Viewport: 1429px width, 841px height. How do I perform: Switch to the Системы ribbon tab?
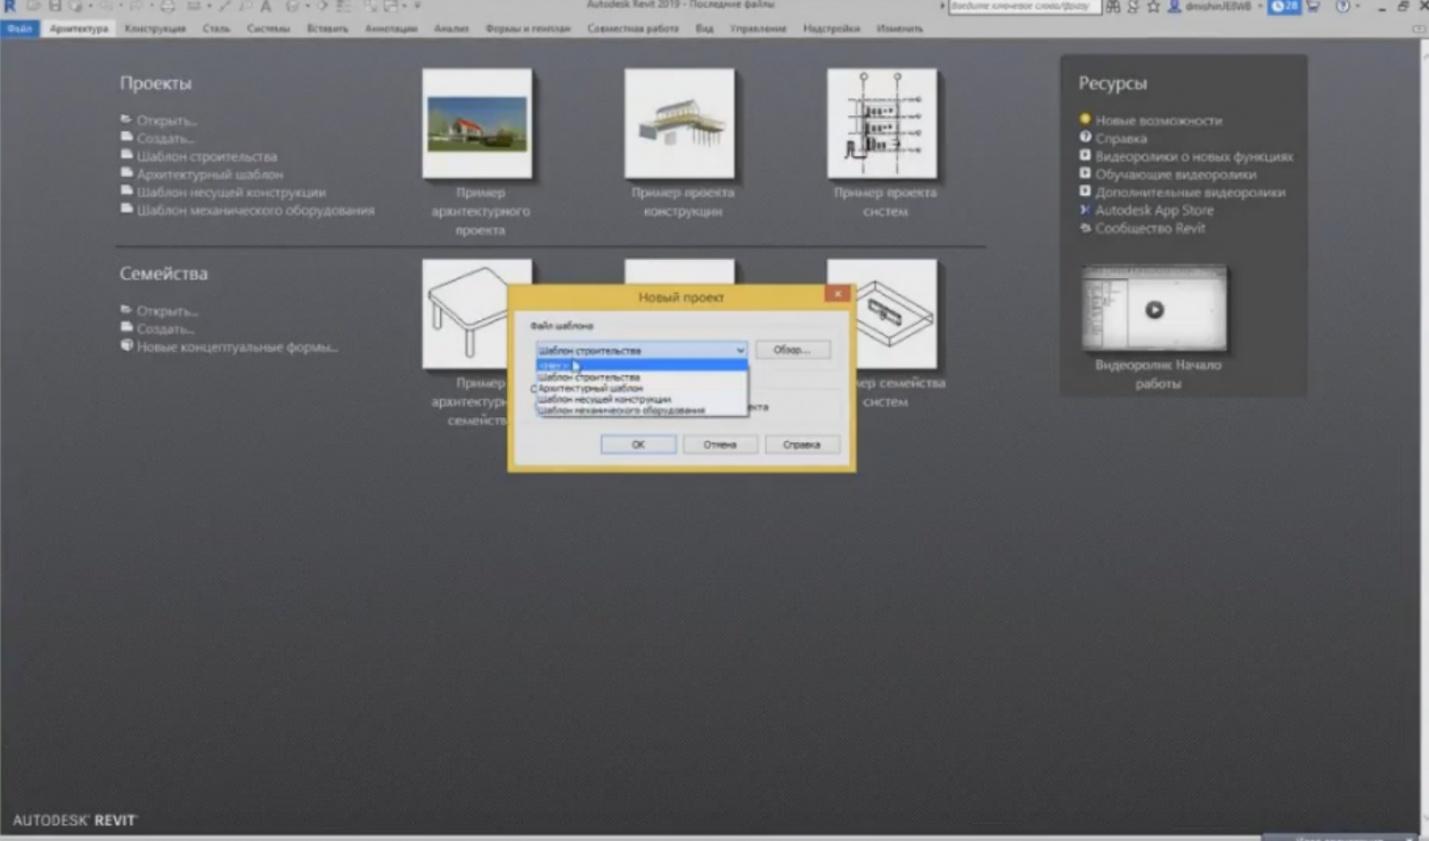pos(268,28)
